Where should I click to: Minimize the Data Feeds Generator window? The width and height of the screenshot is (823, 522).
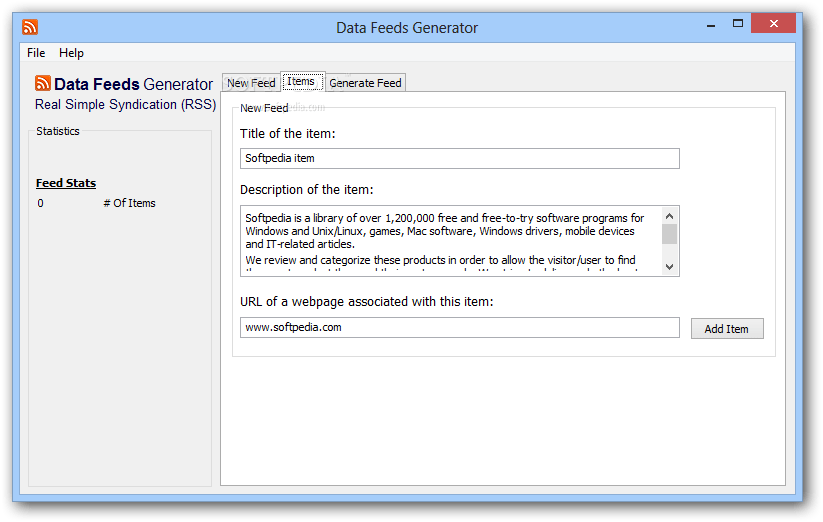[711, 24]
